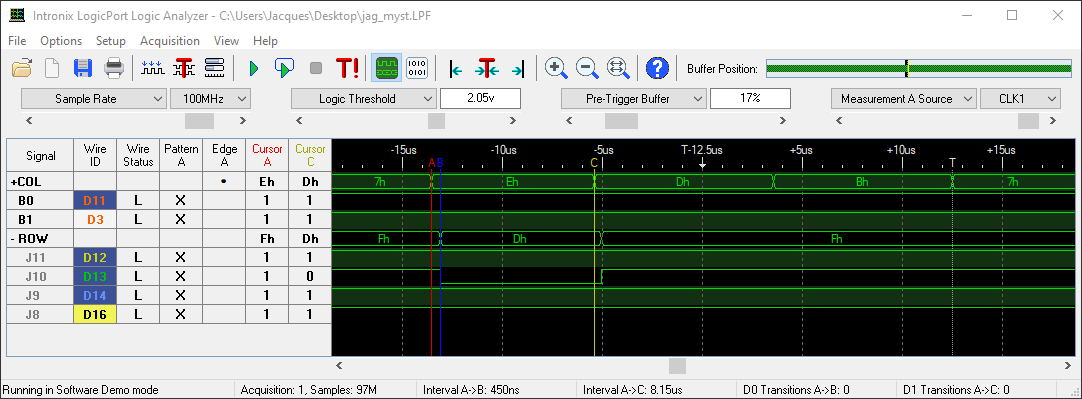The height and width of the screenshot is (399, 1082).
Task: Expand the Logic Threshold selector dropdown
Action: [x=364, y=99]
